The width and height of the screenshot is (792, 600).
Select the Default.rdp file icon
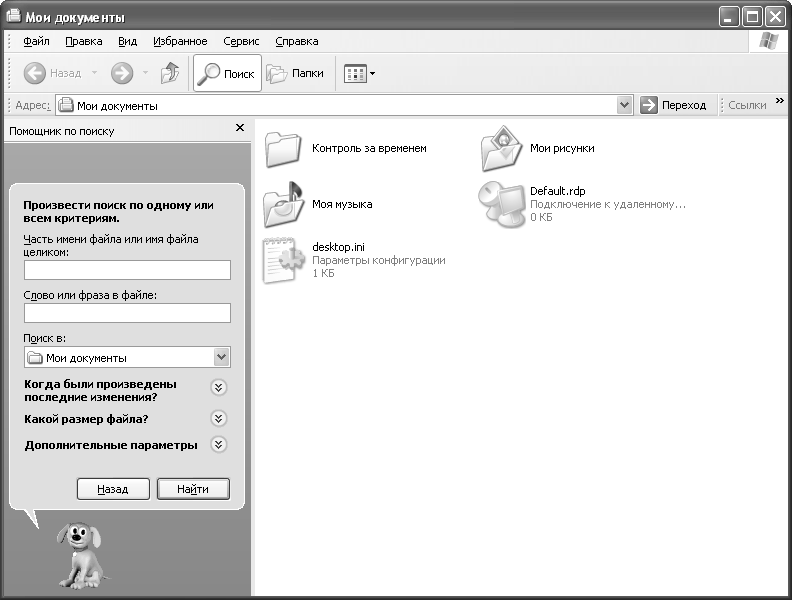(501, 204)
